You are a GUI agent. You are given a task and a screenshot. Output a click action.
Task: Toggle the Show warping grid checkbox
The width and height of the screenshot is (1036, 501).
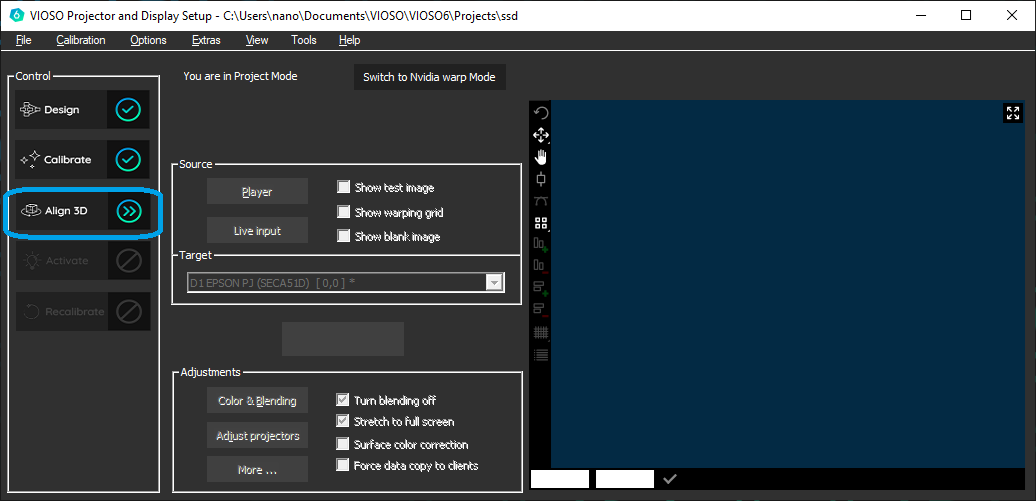pyautogui.click(x=344, y=212)
